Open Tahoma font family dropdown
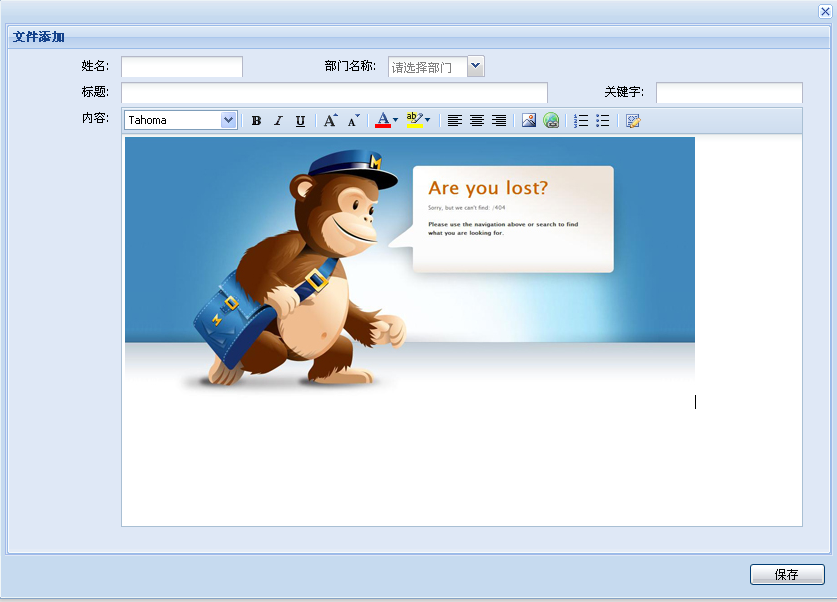Screen dimensions: 837x602 228,120
